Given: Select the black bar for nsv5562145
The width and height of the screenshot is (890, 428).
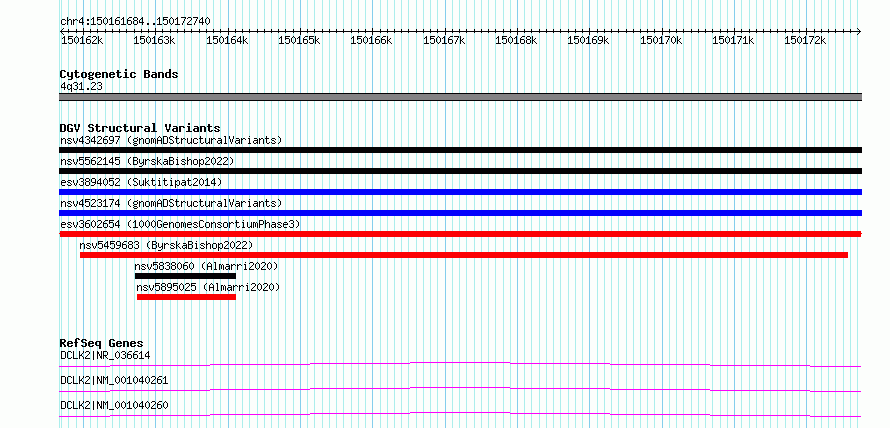Looking at the screenshot, I should click(460, 171).
